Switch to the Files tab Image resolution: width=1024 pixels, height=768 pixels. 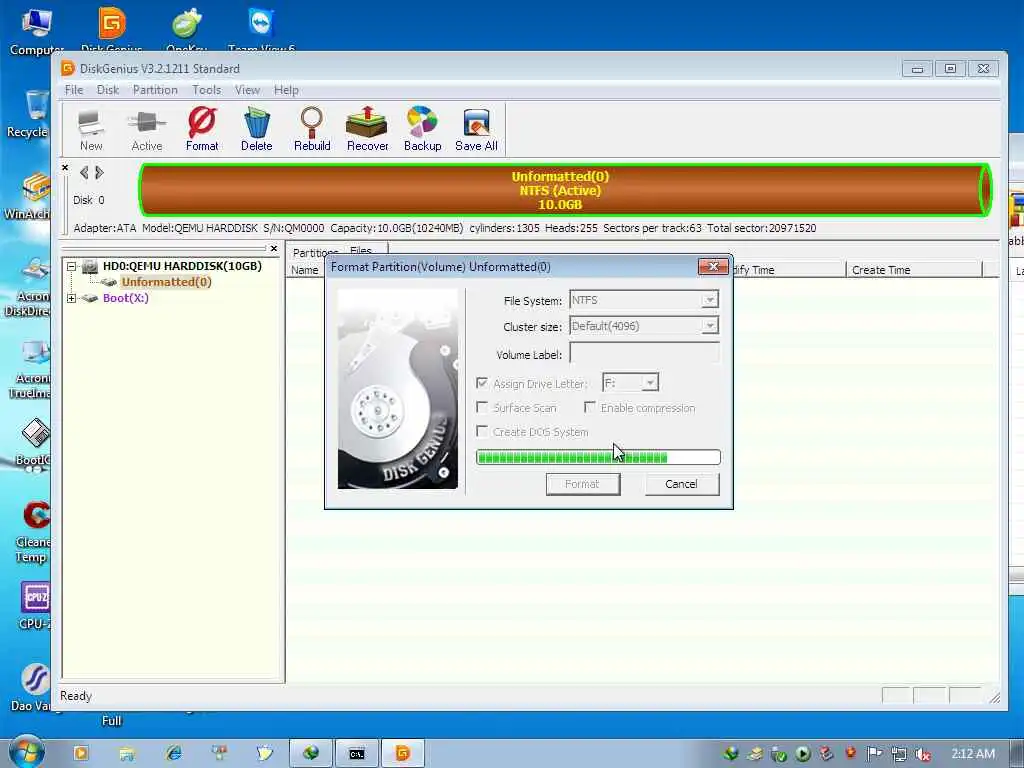[x=361, y=250]
